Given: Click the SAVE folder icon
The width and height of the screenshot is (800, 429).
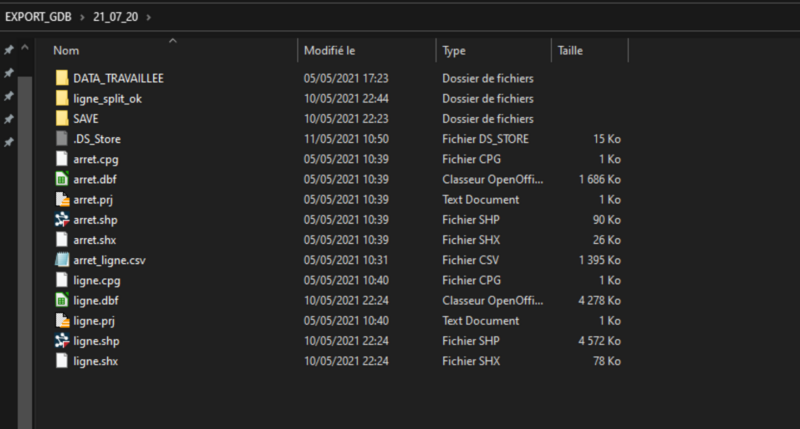Looking at the screenshot, I should tap(62, 119).
